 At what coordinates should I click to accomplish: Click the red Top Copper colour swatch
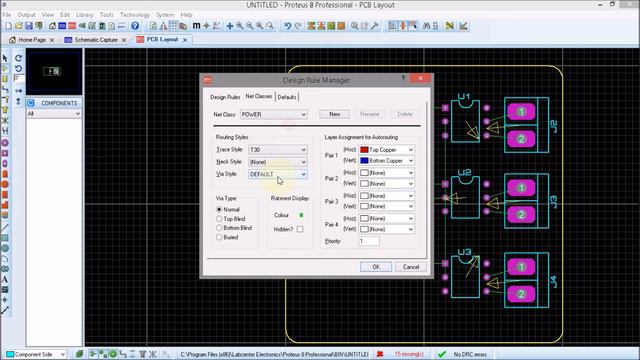[364, 150]
